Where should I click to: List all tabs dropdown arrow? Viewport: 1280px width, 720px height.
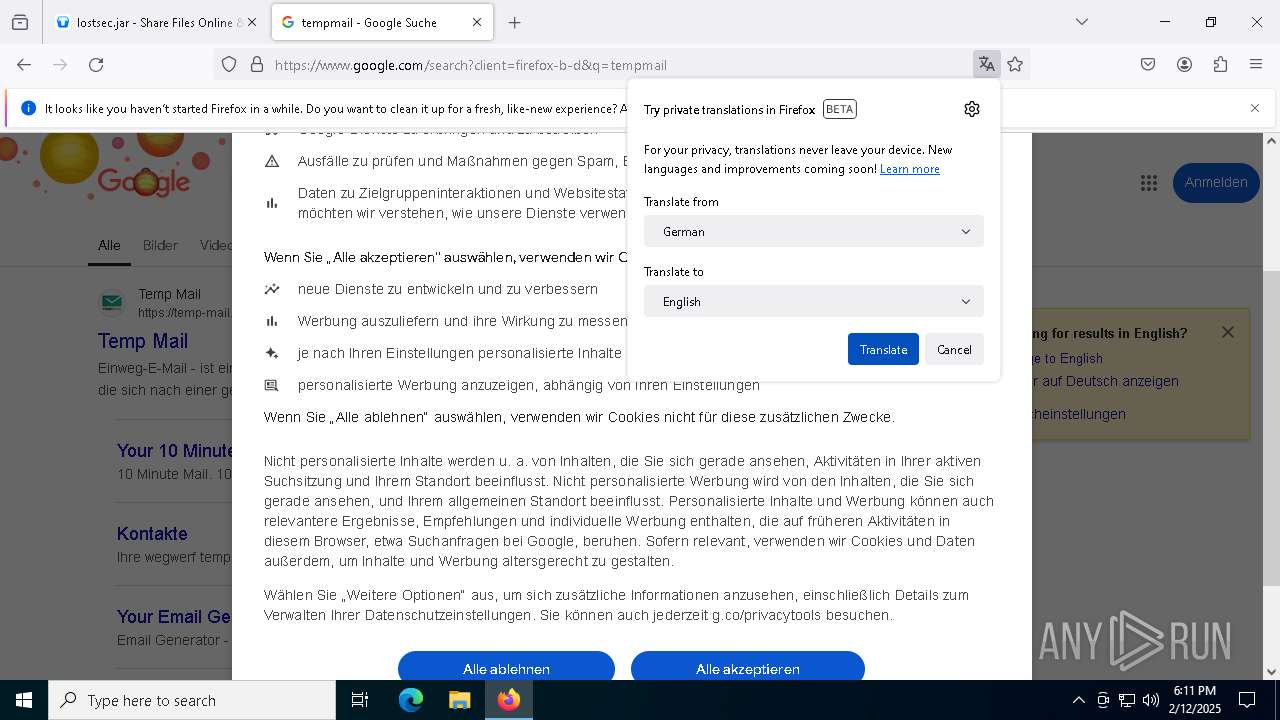(x=1082, y=22)
